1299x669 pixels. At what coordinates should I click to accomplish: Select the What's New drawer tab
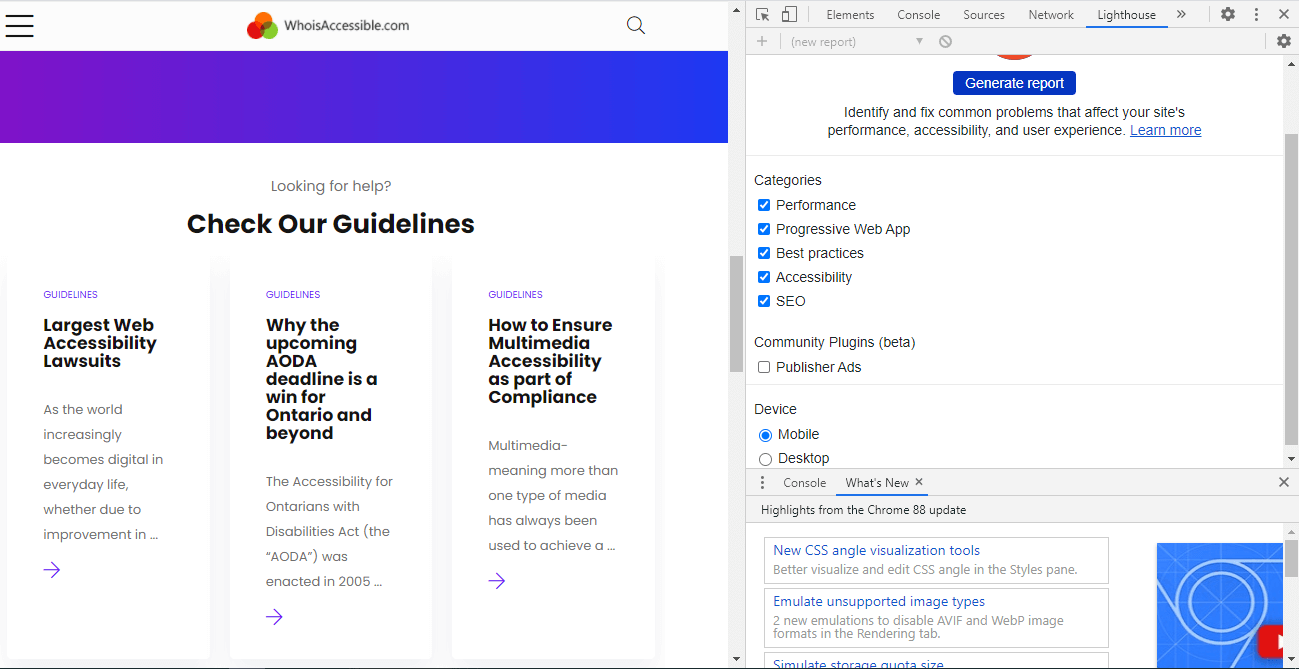click(877, 482)
